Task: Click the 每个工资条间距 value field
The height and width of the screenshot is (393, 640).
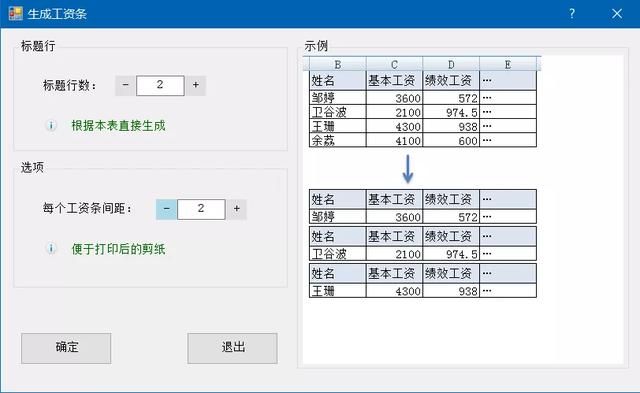Action: point(201,209)
